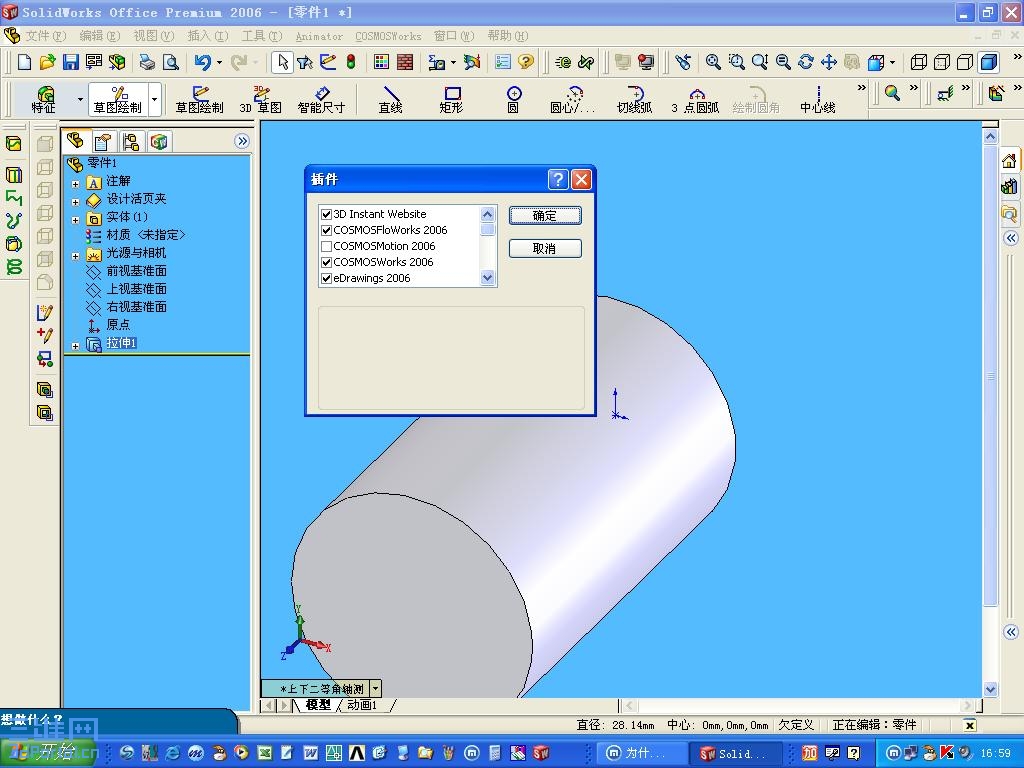Expand the 注解 (Annotations) tree node
The image size is (1024, 768).
[76, 184]
